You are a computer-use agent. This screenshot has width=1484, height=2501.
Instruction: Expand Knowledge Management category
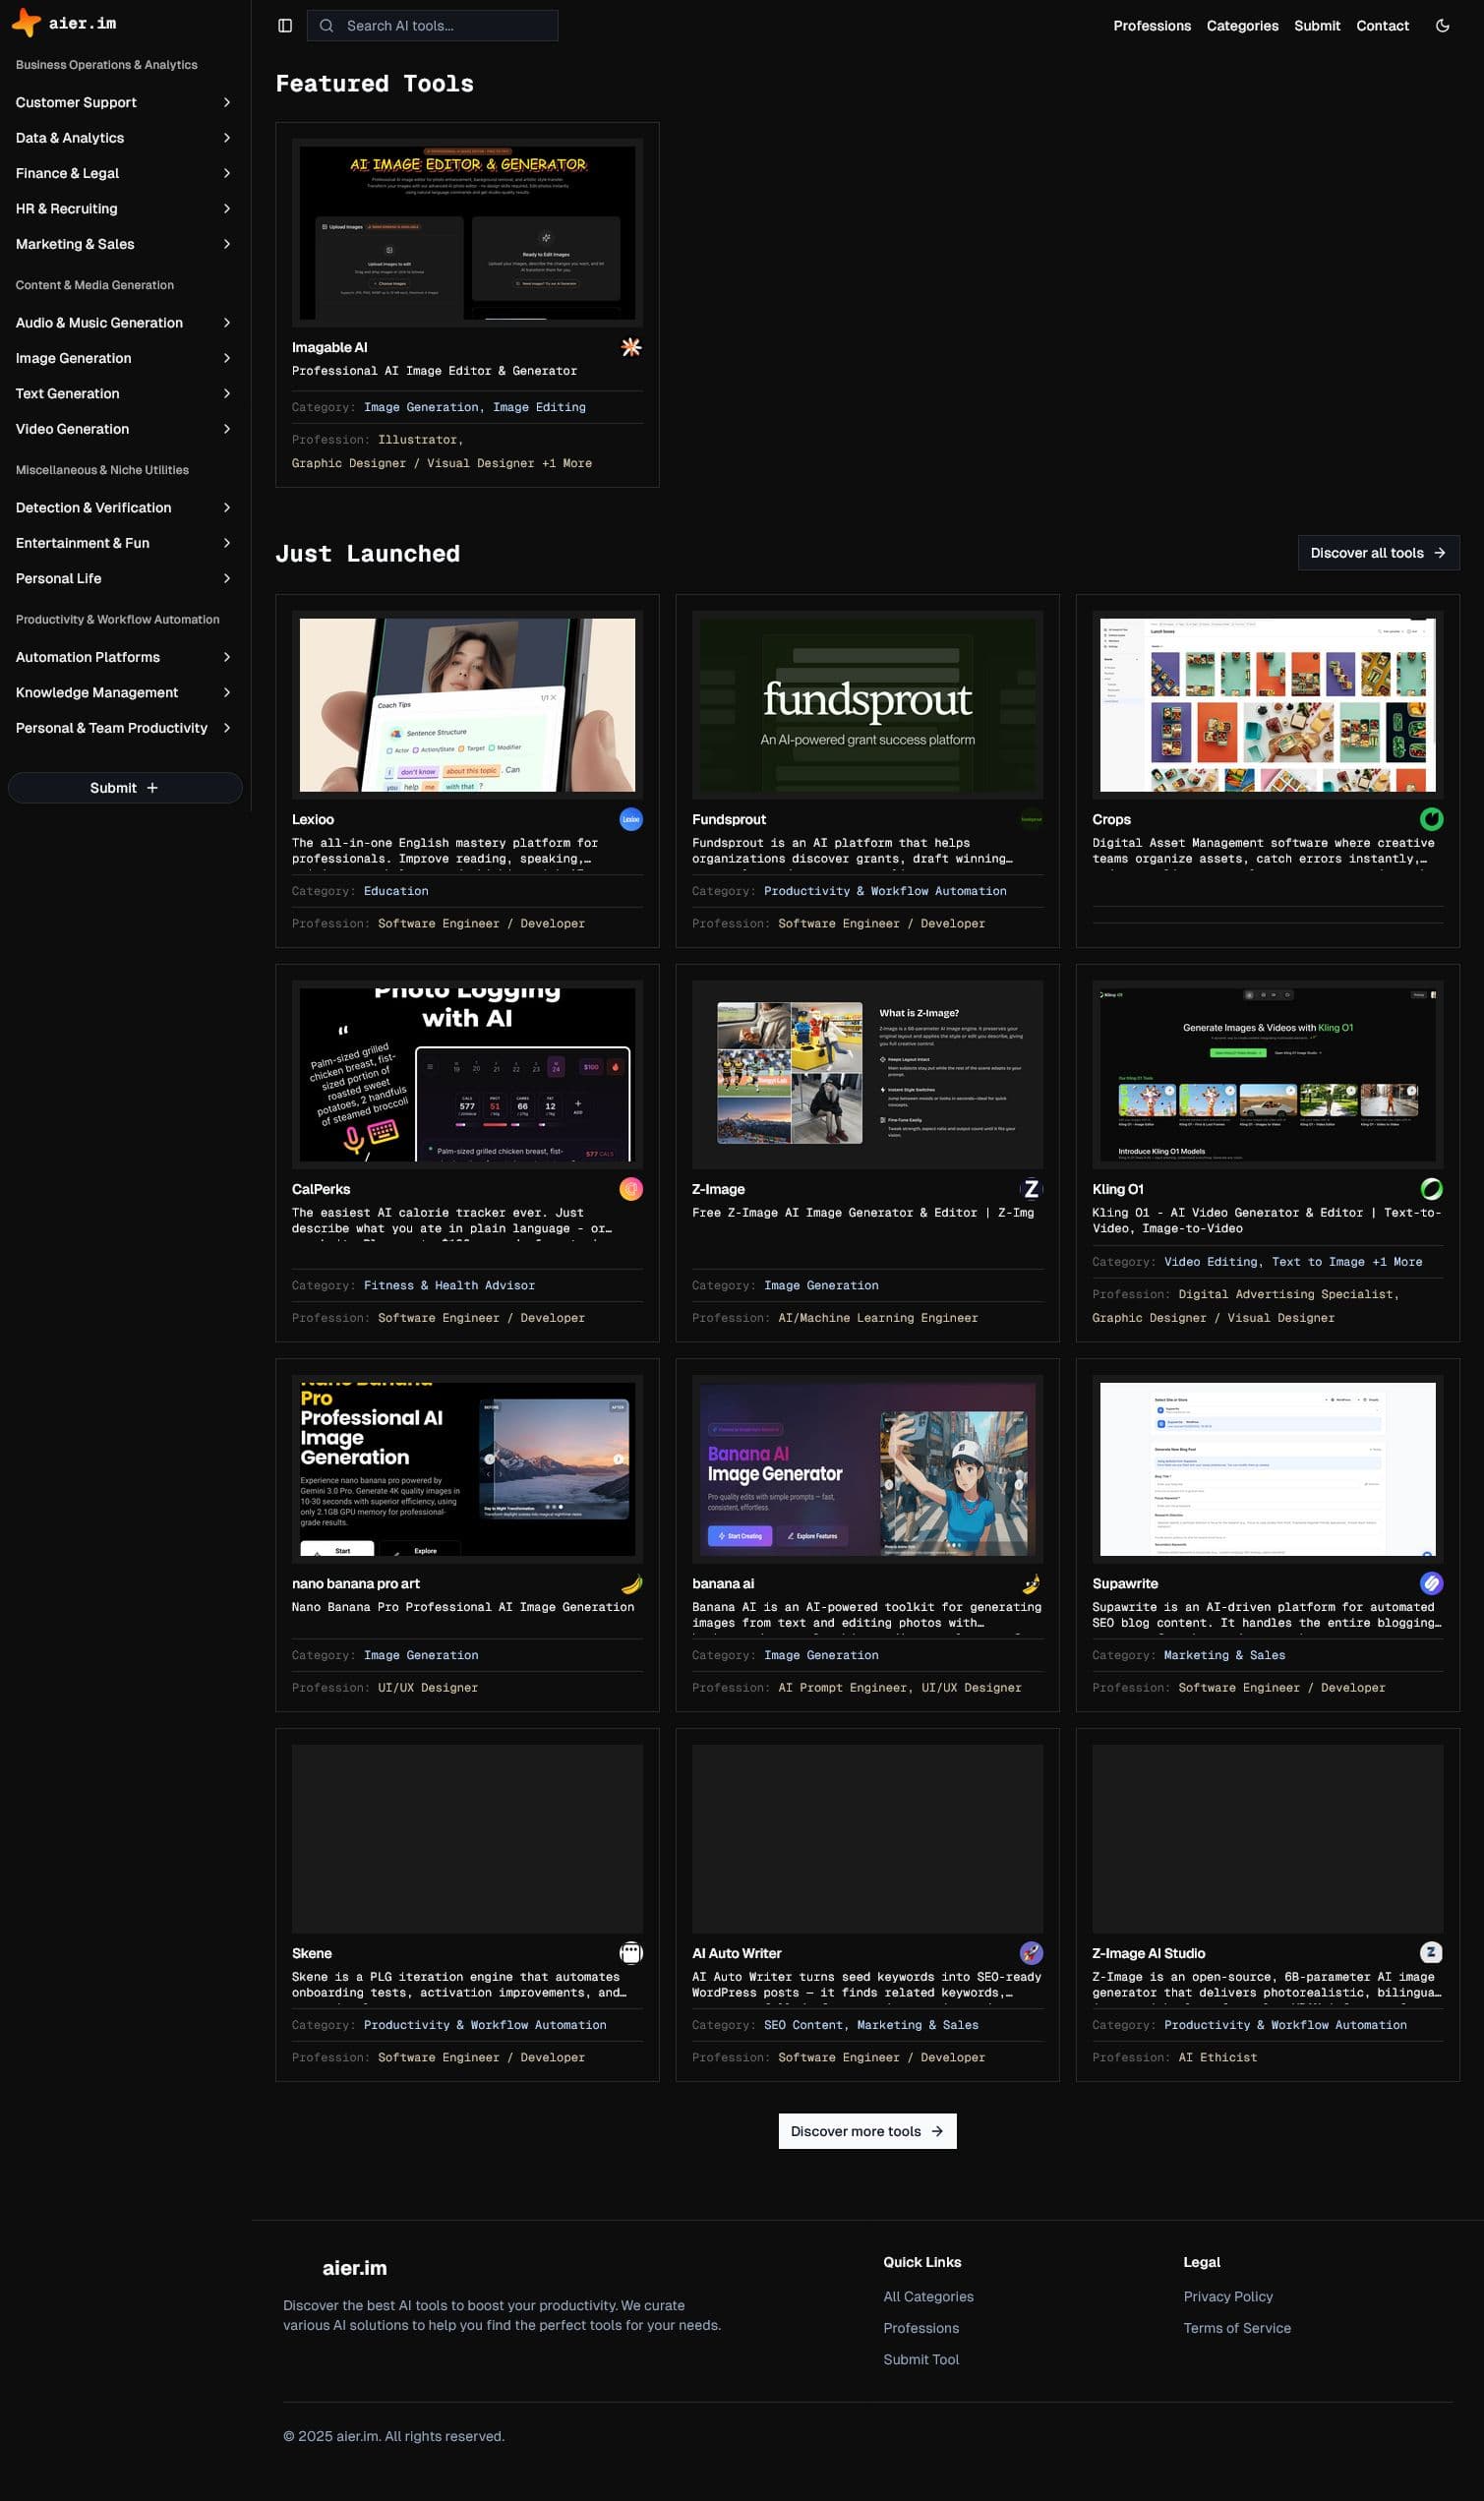[x=124, y=693]
